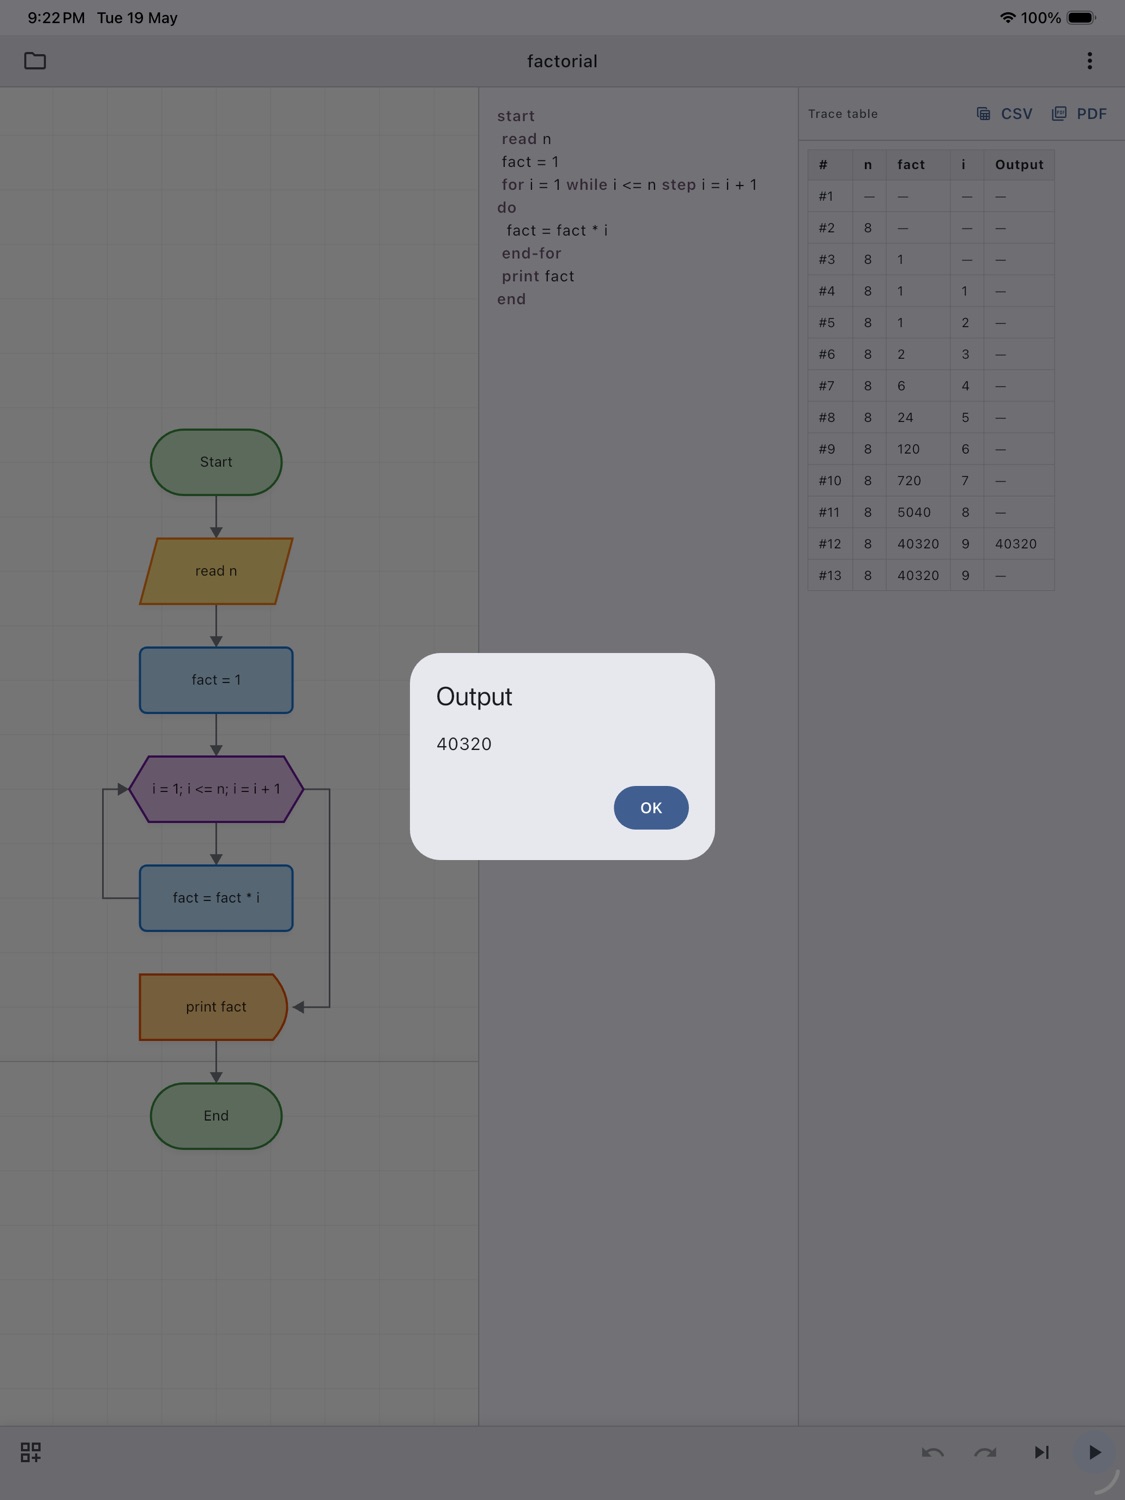This screenshot has width=1125, height=1500.
Task: Select trace row #13
Action: click(931, 576)
